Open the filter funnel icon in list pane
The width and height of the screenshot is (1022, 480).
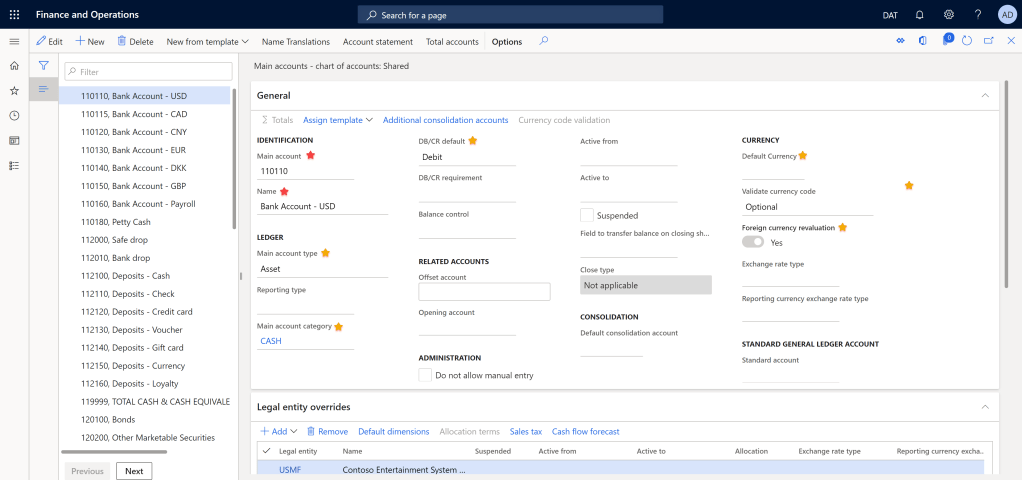[44, 65]
